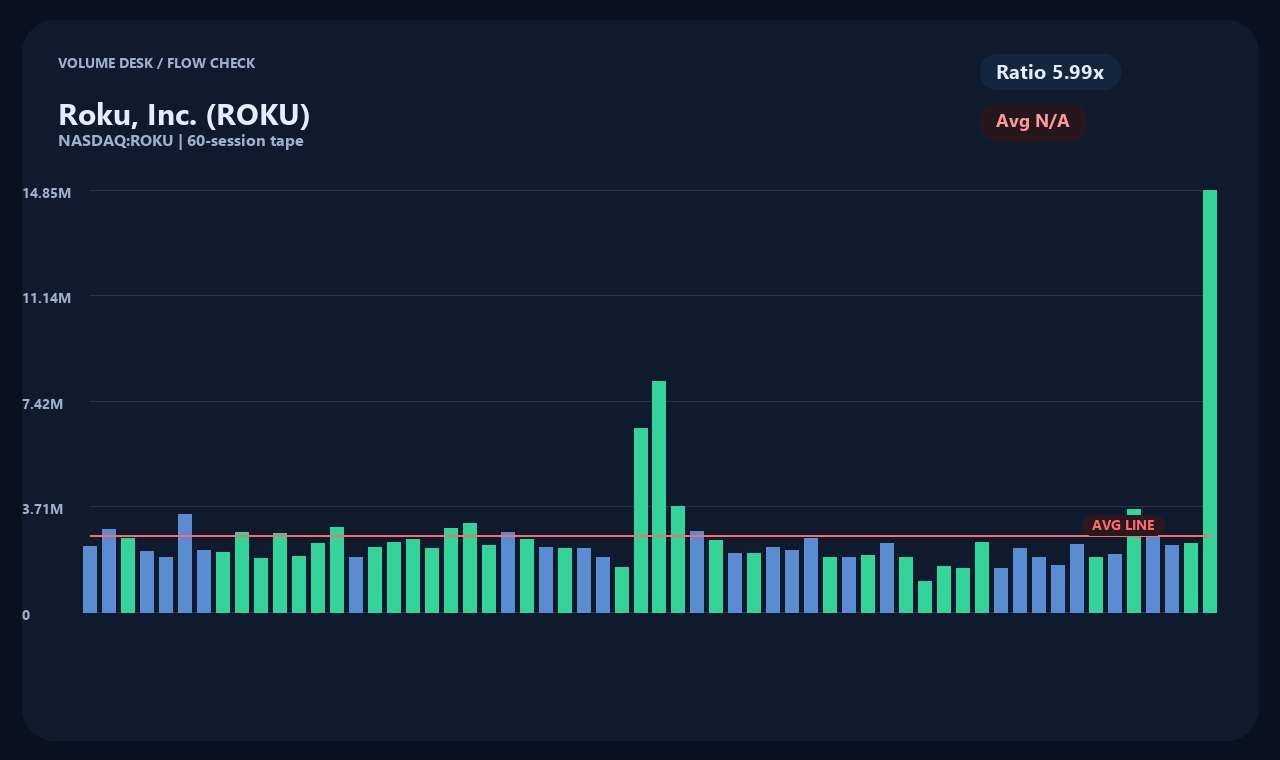Click the 11.14M axis label
This screenshot has height=760, width=1280.
[x=47, y=298]
